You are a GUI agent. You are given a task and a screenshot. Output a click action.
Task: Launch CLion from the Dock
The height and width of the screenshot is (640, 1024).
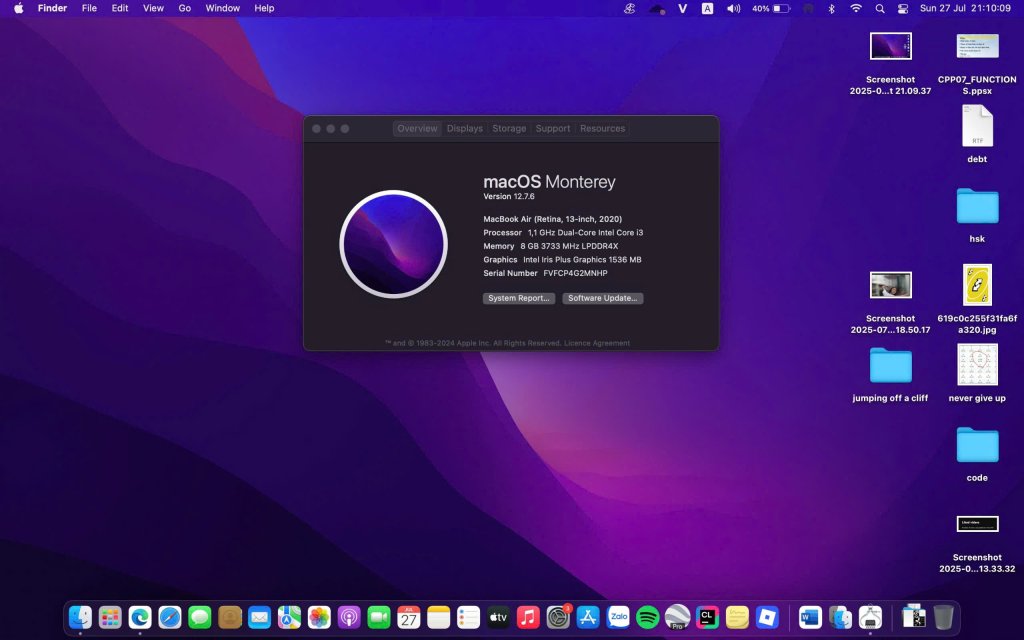coord(707,617)
